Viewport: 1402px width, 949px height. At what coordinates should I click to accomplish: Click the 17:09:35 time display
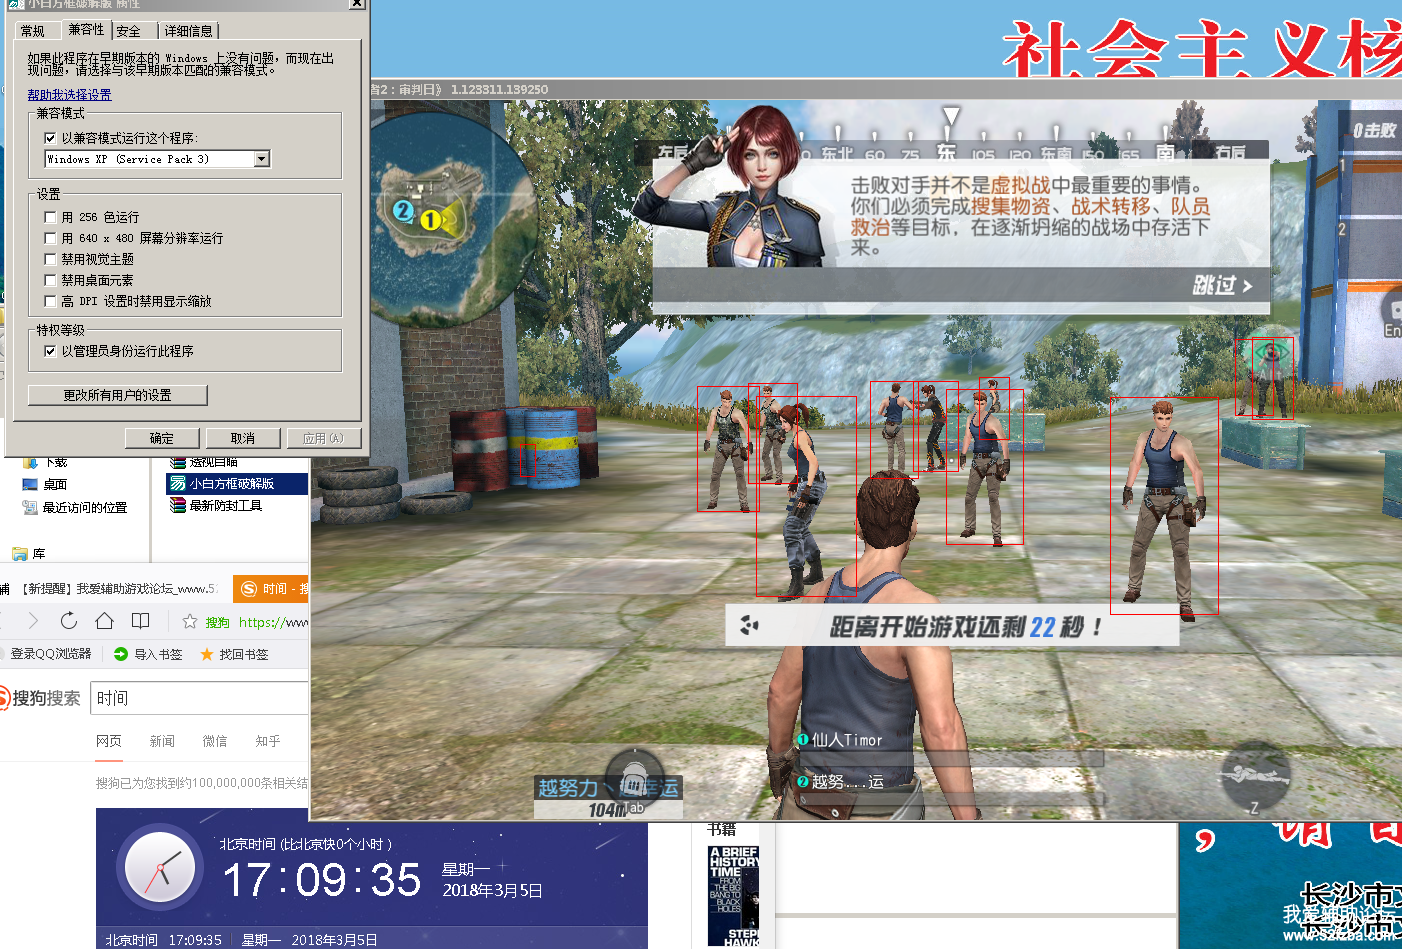click(x=321, y=880)
